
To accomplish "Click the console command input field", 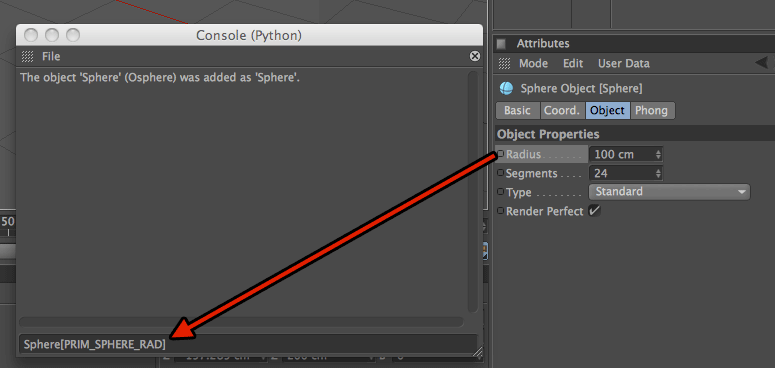I will [248, 344].
